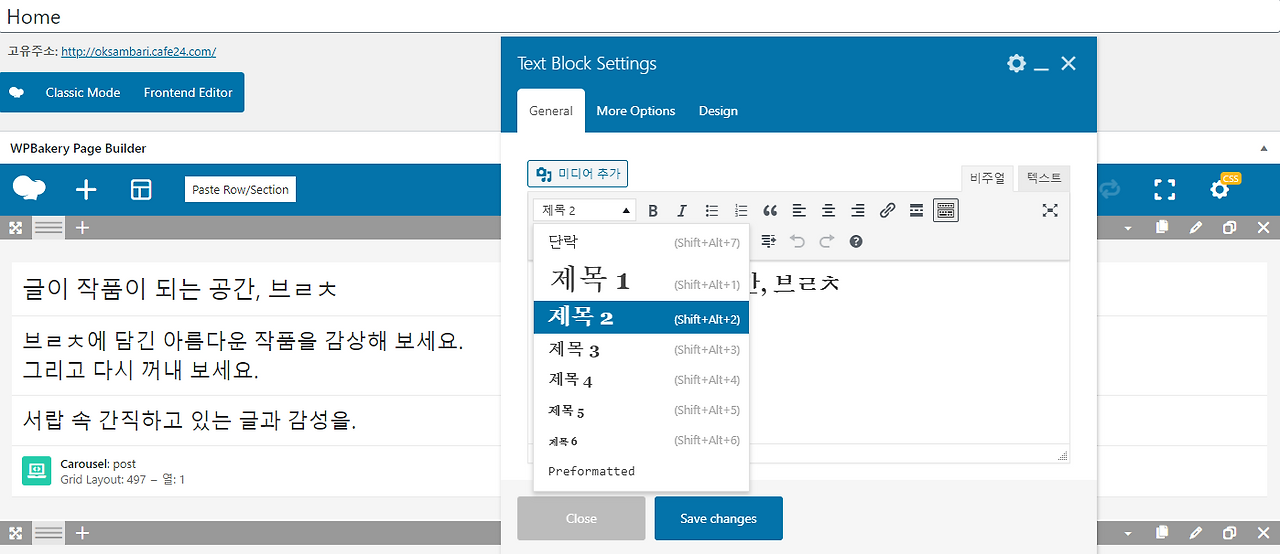Insert a bulleted list

click(x=712, y=210)
